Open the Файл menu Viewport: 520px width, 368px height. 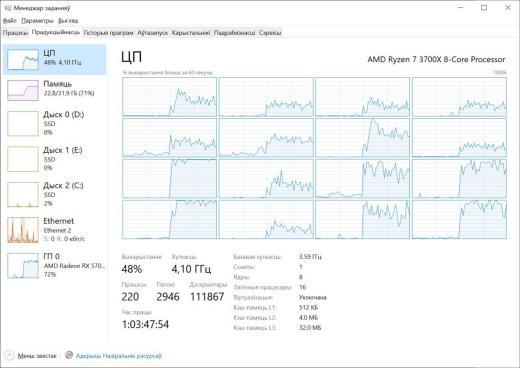(10, 21)
